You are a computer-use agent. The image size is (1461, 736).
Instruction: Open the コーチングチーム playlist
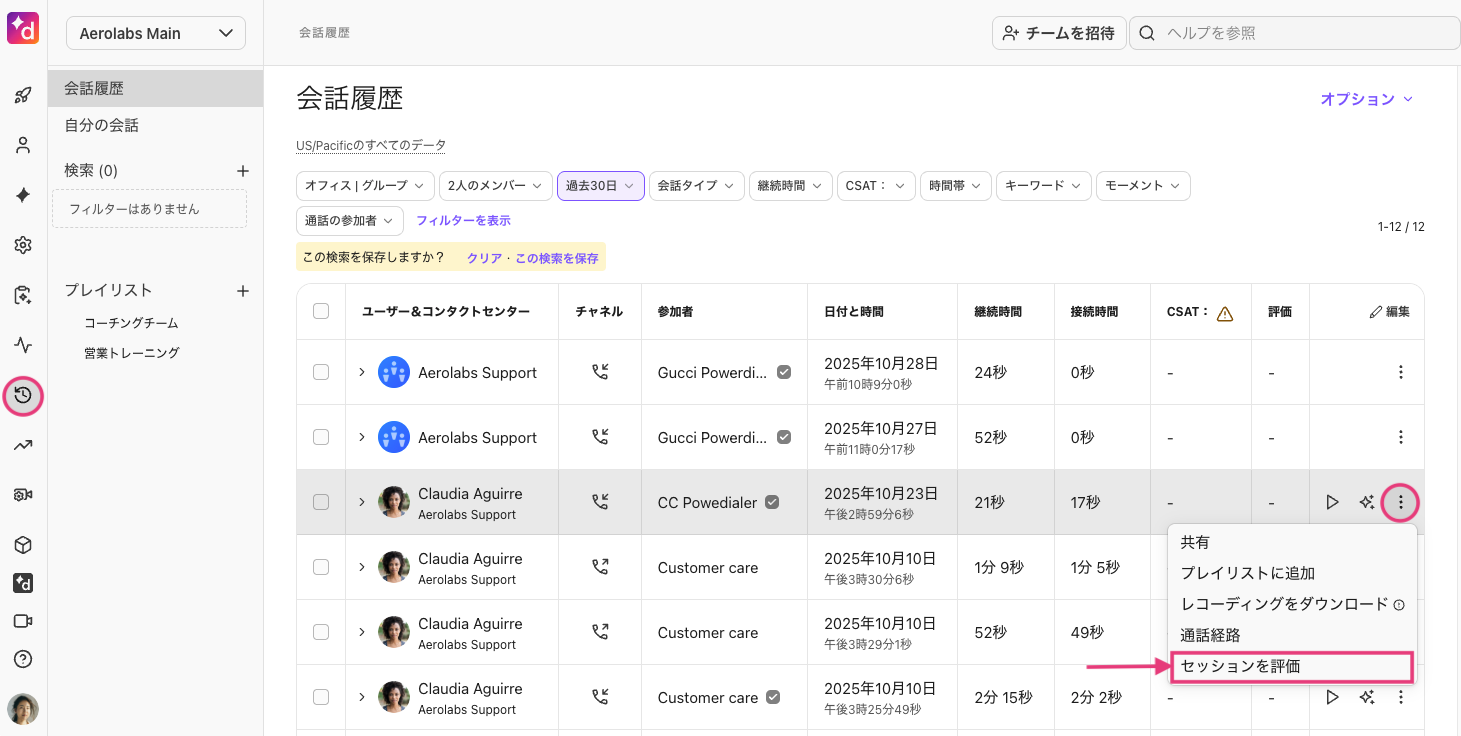click(131, 323)
